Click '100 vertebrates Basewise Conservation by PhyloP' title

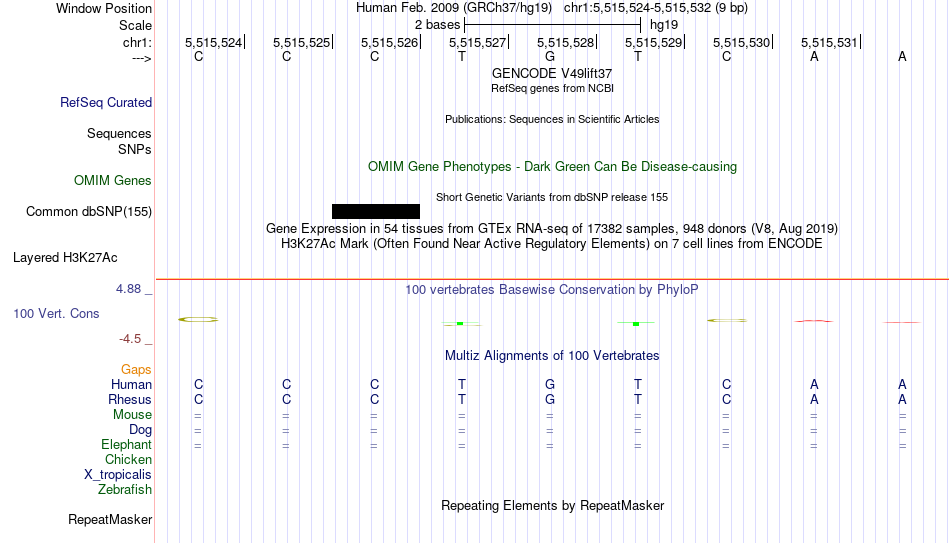552,290
